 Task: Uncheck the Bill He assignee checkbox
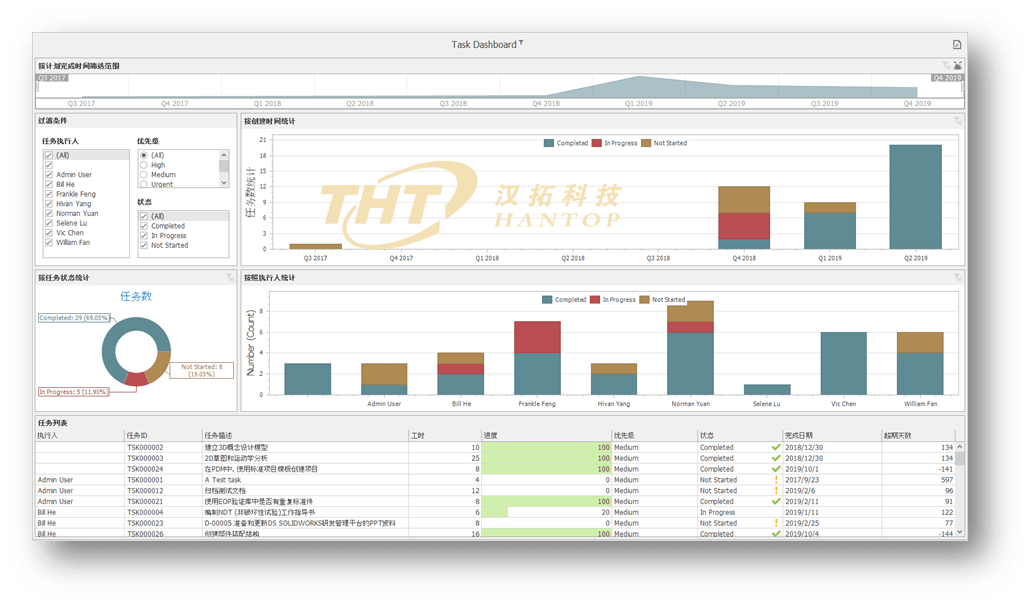coord(49,184)
